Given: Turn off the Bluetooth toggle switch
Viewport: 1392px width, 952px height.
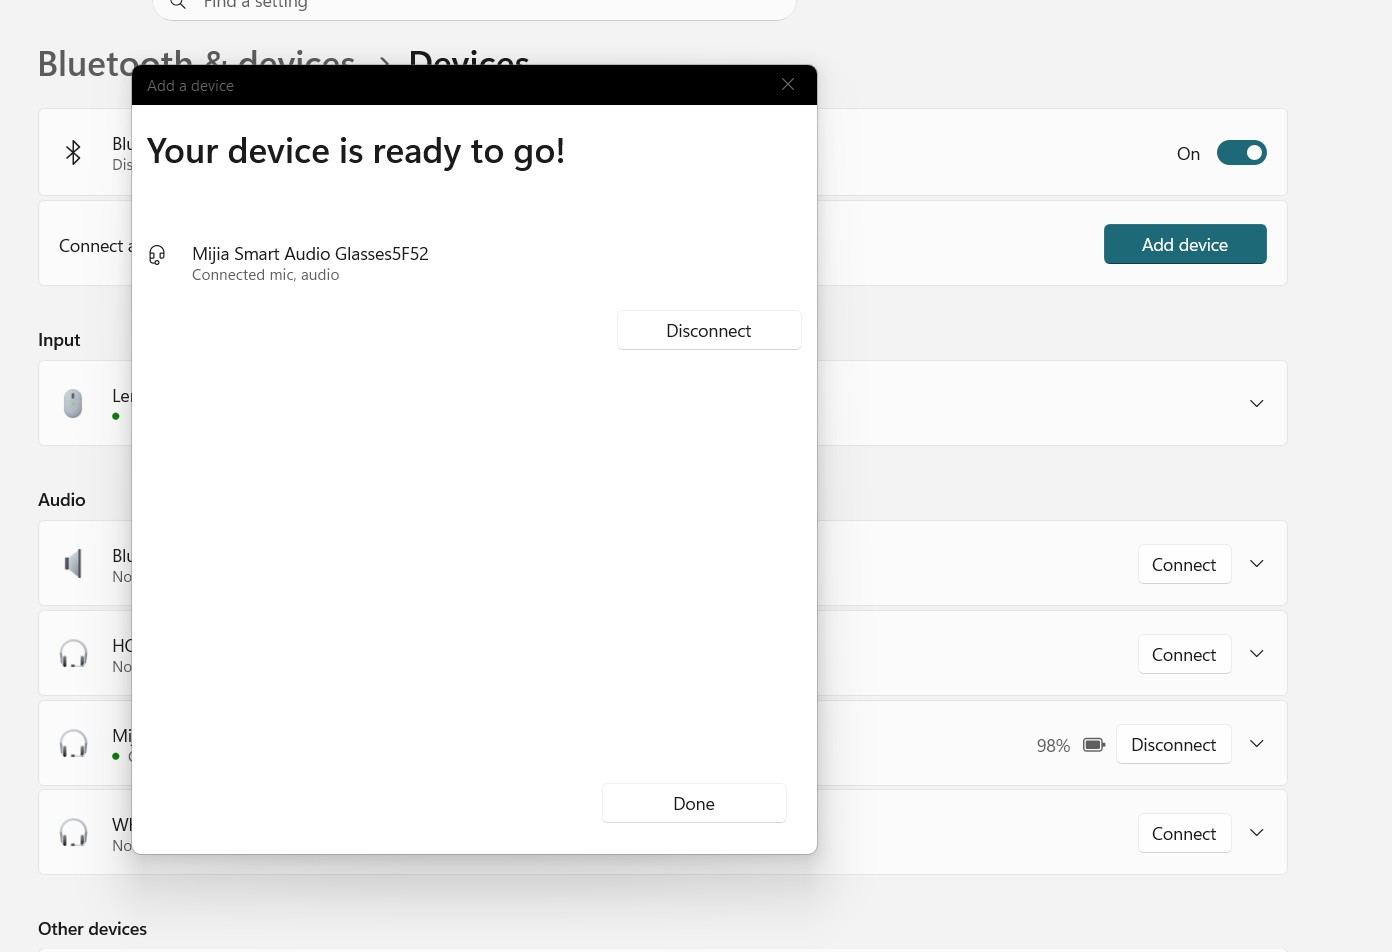Looking at the screenshot, I should pos(1241,153).
